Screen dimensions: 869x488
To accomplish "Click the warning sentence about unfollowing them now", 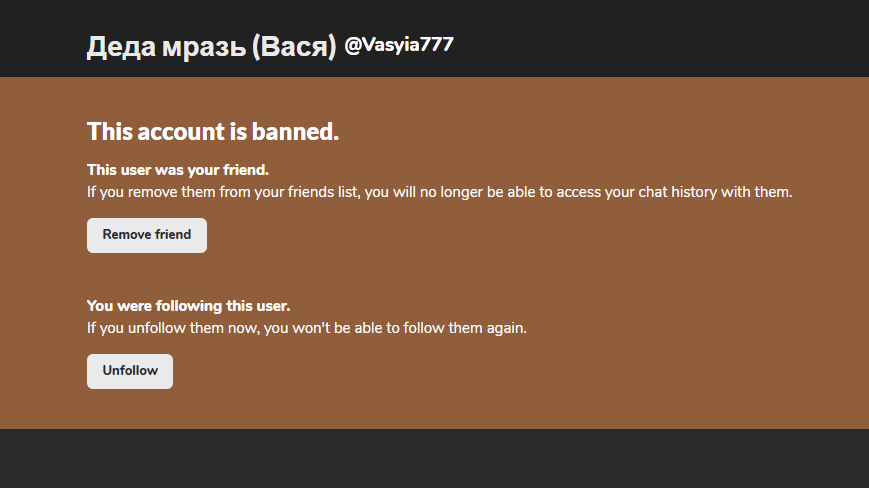I will 306,328.
